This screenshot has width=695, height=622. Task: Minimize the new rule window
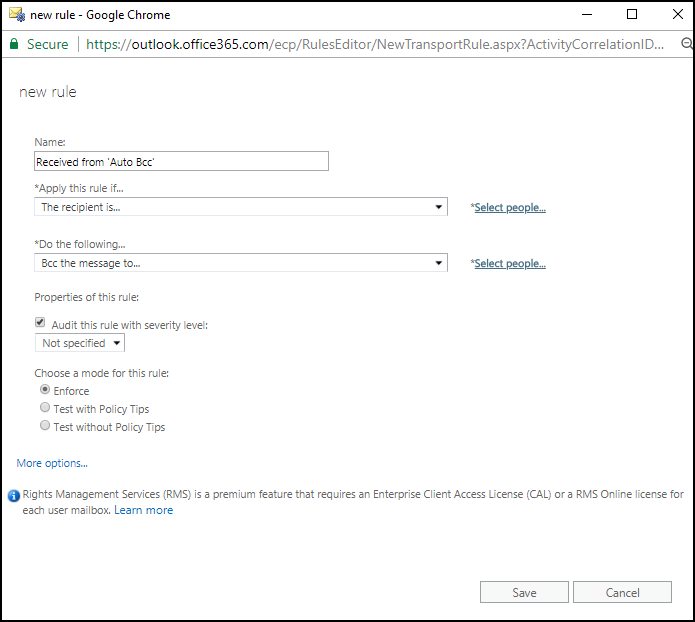pos(586,15)
